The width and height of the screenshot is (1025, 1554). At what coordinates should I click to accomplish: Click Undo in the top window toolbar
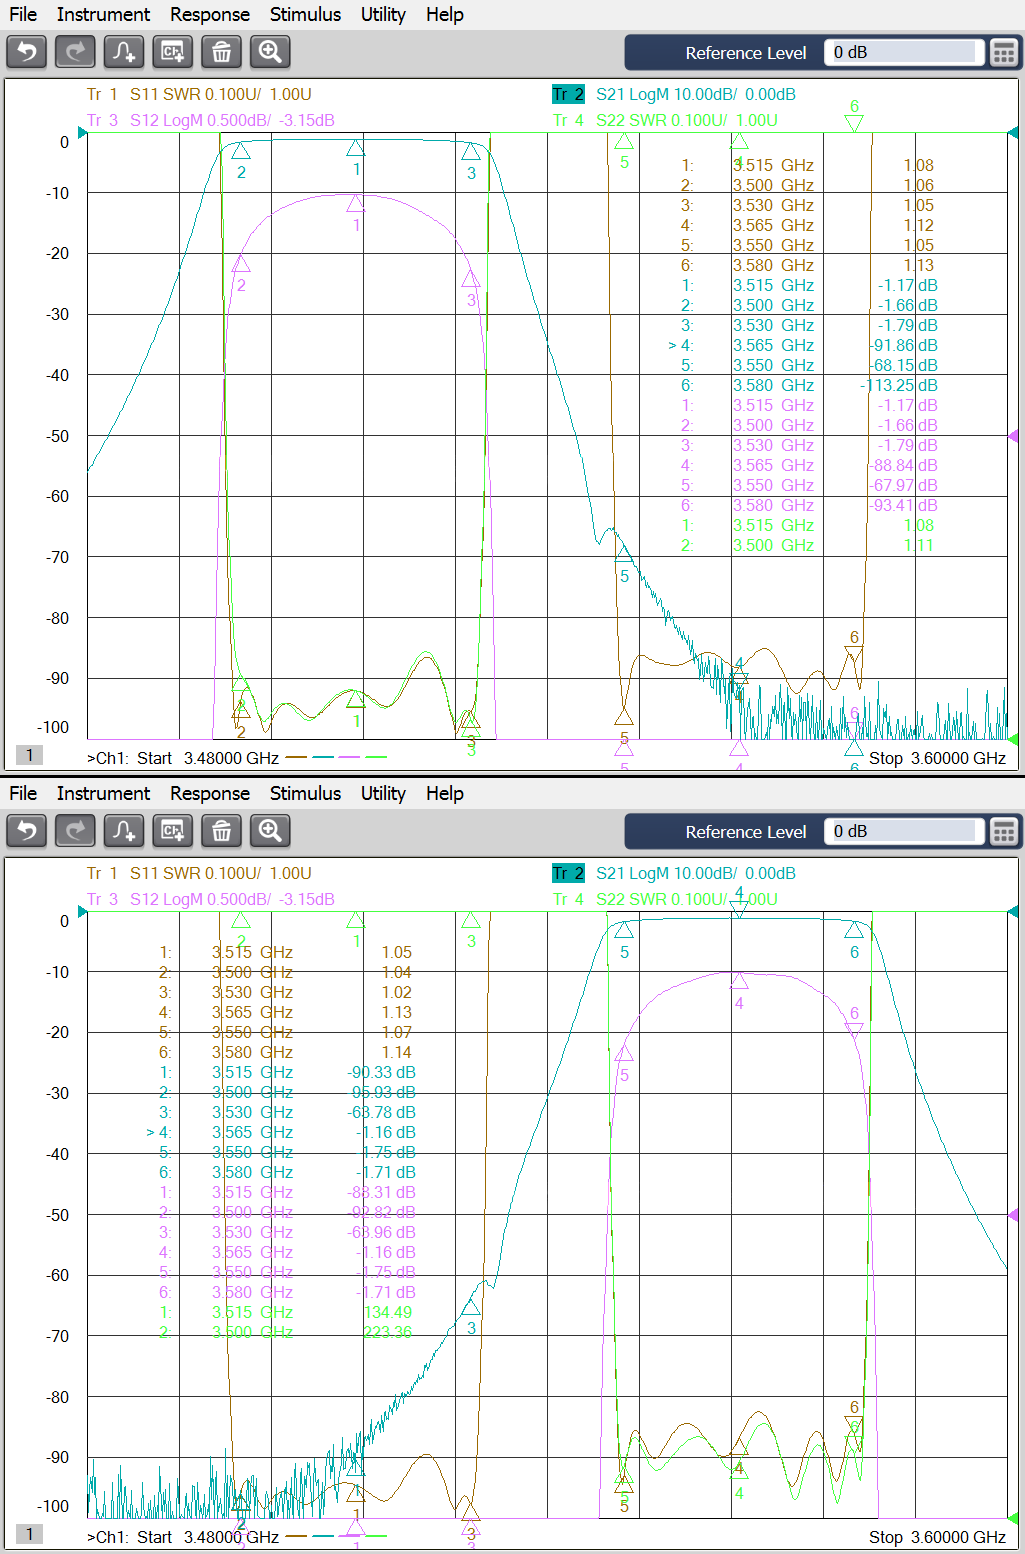[x=27, y=52]
